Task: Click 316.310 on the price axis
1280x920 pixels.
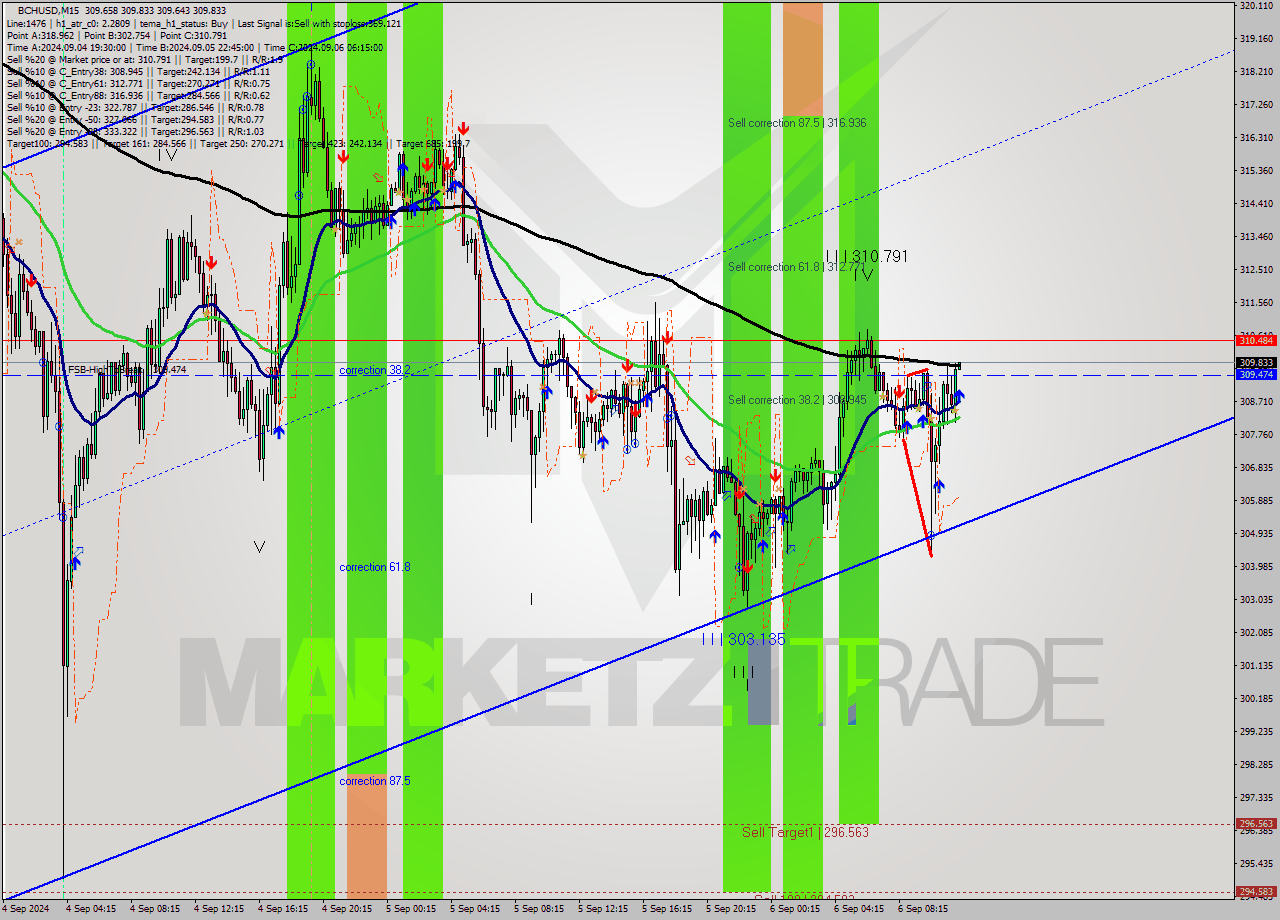Action: [1256, 138]
